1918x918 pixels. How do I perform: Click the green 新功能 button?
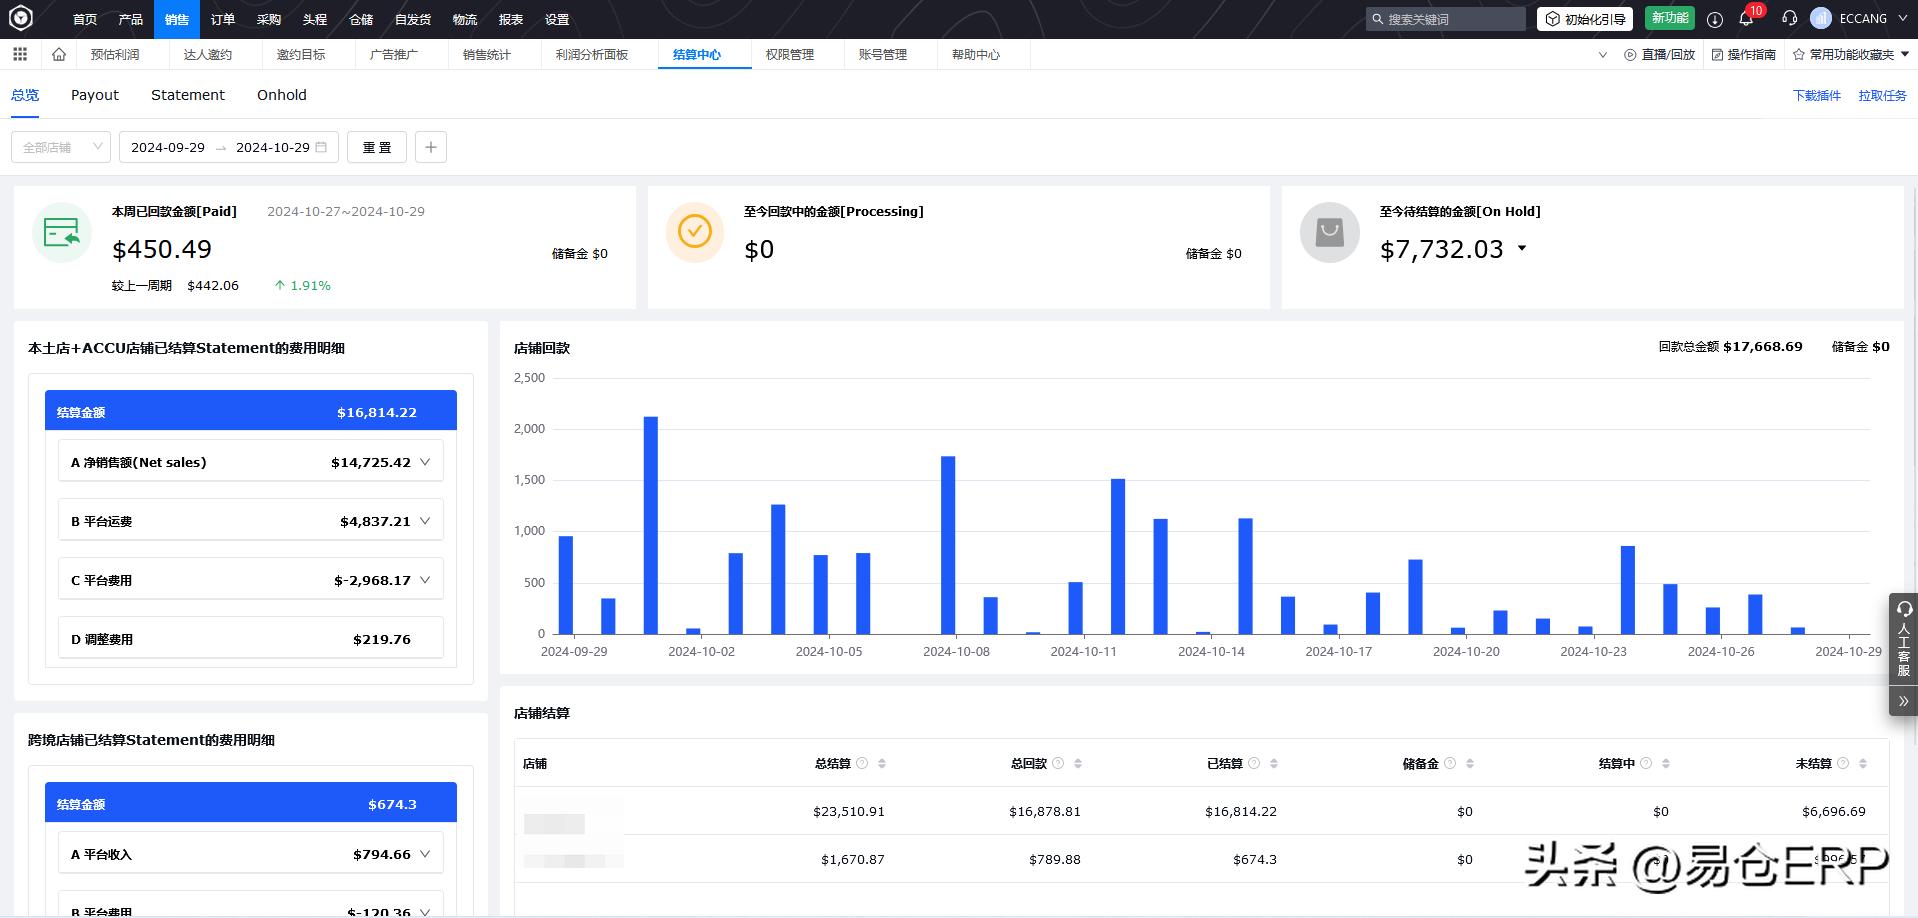[x=1670, y=18]
